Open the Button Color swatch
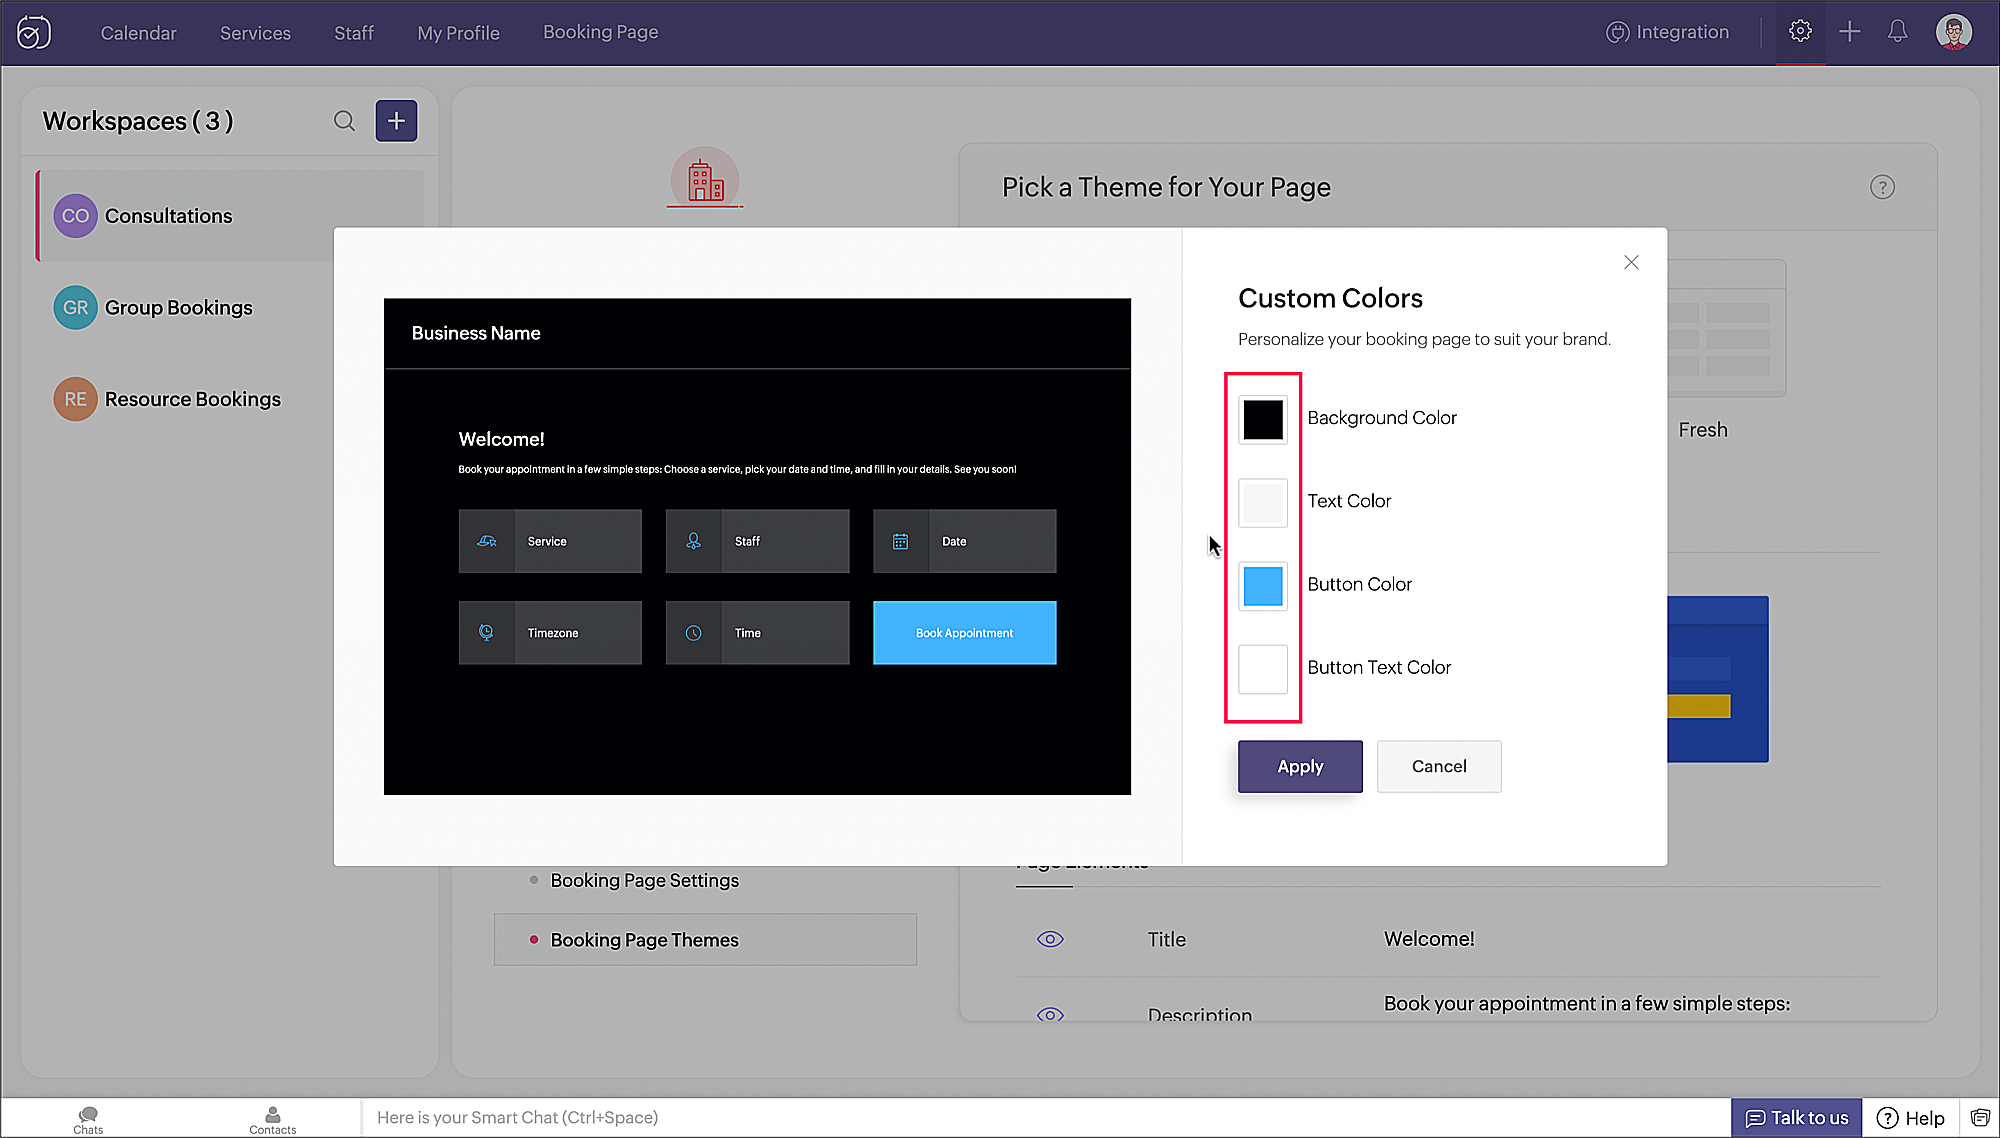The width and height of the screenshot is (2000, 1138). click(x=1262, y=586)
